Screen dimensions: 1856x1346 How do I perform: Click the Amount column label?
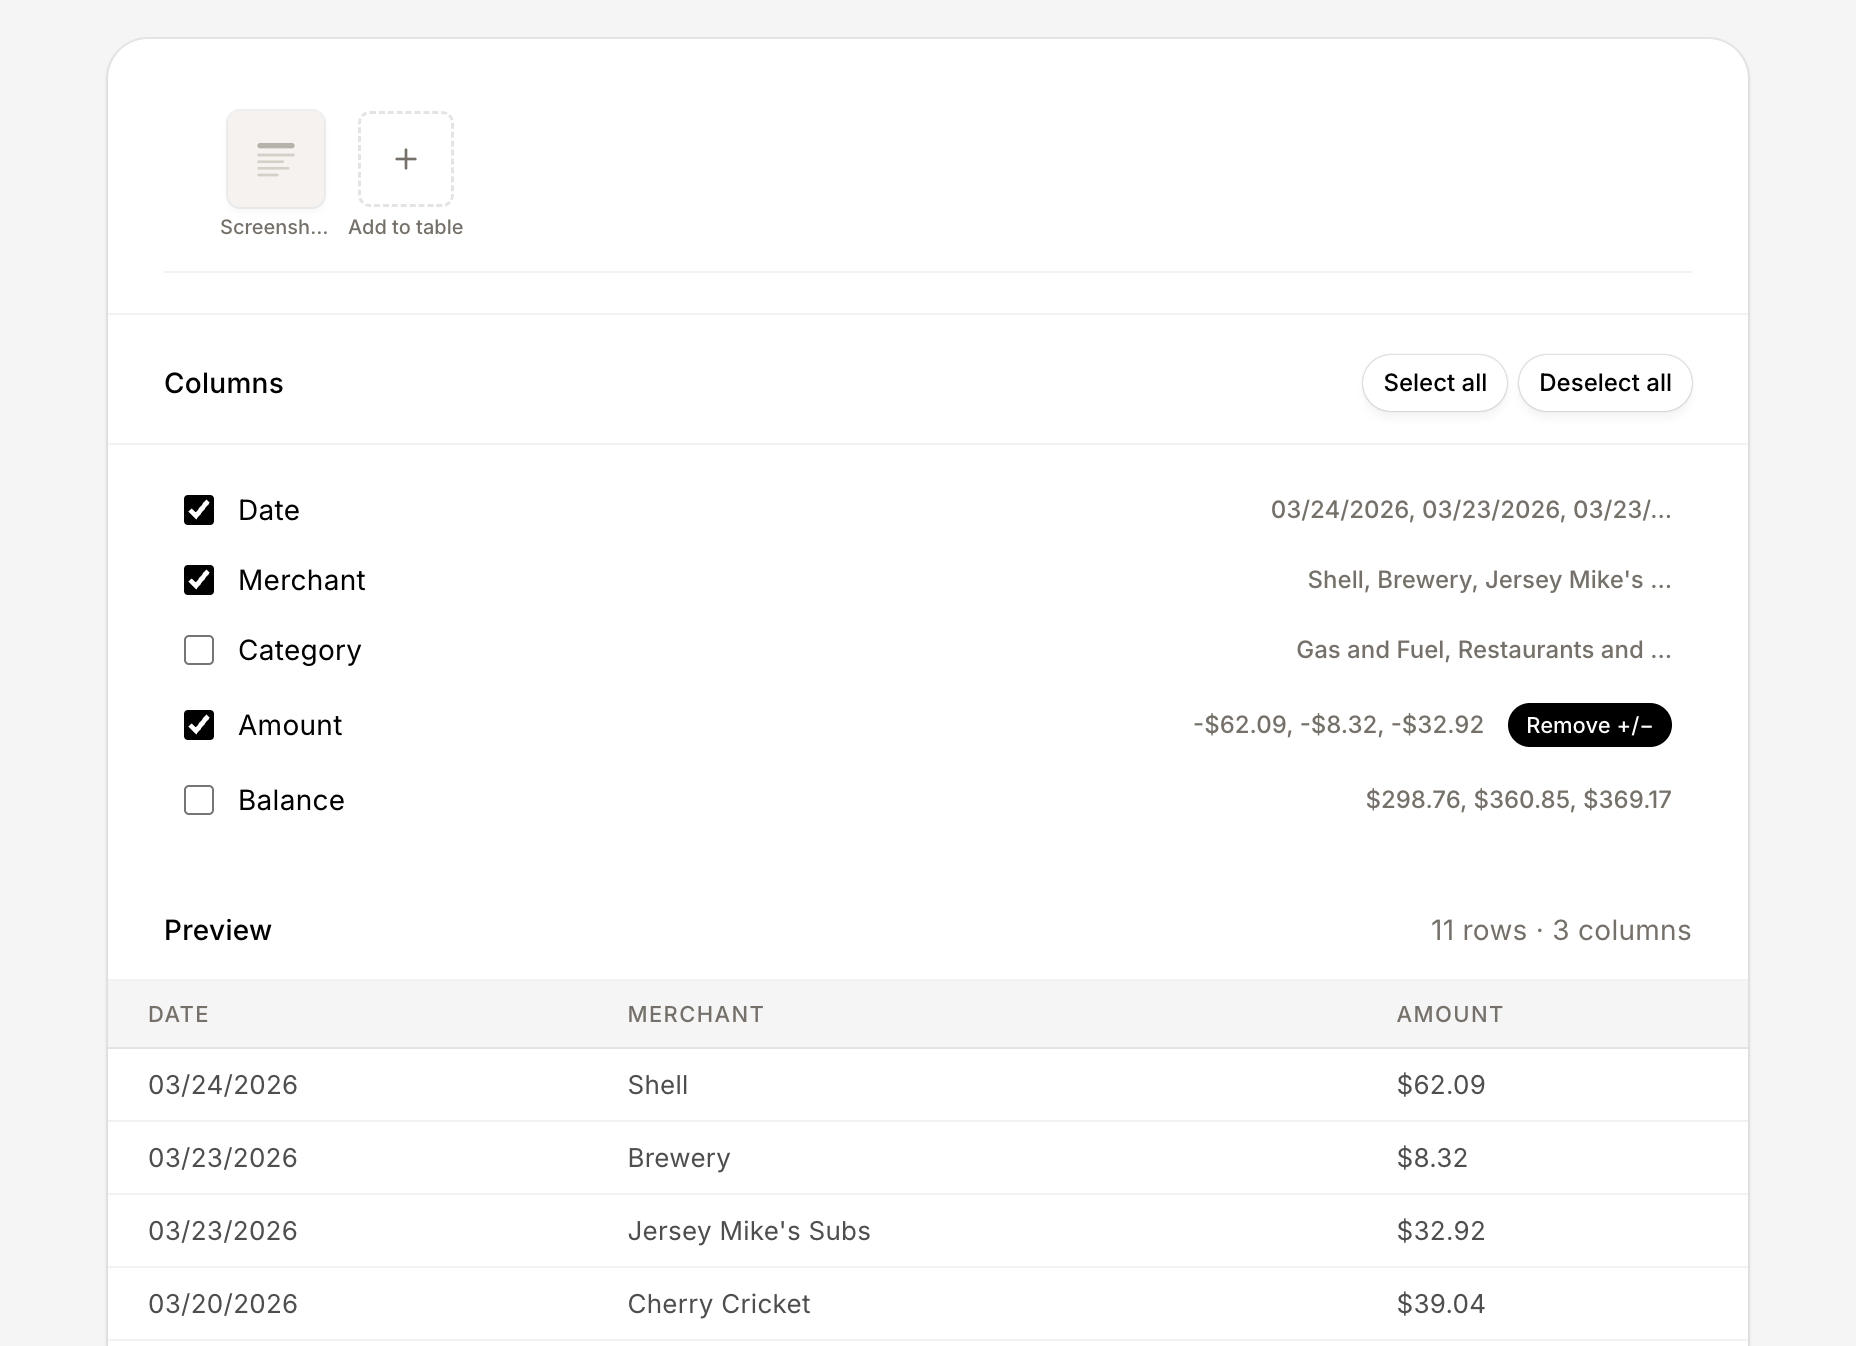[290, 725]
